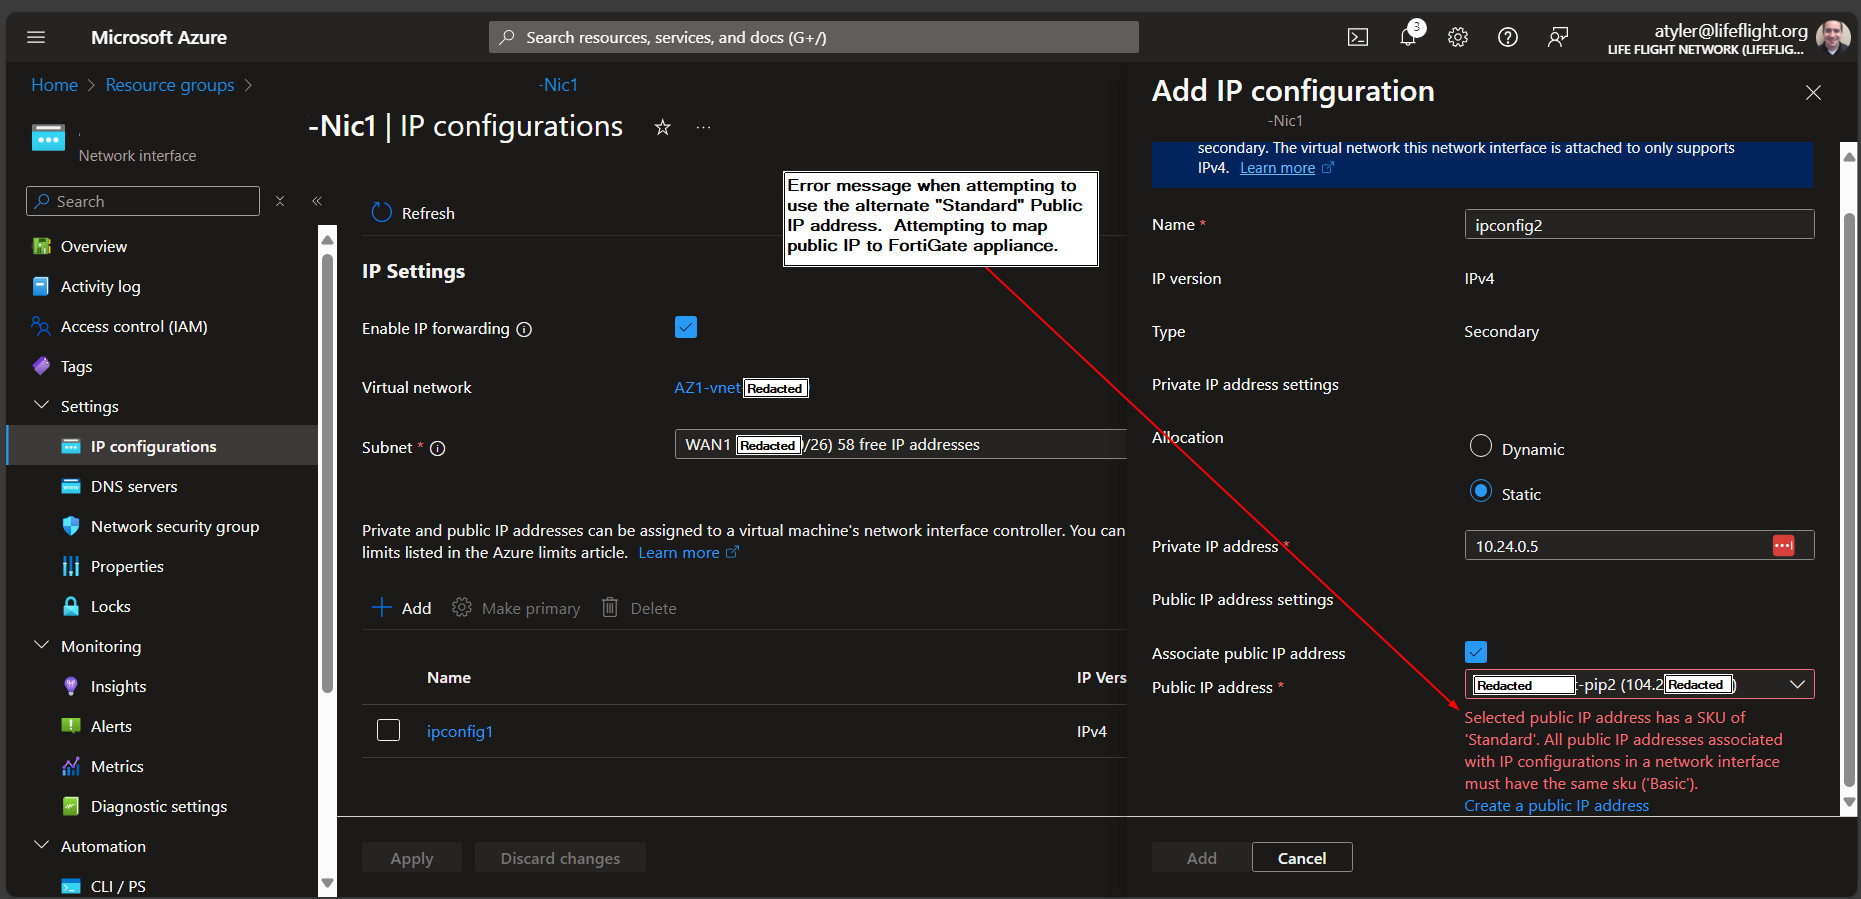Click the sidebar Search field

click(x=143, y=201)
